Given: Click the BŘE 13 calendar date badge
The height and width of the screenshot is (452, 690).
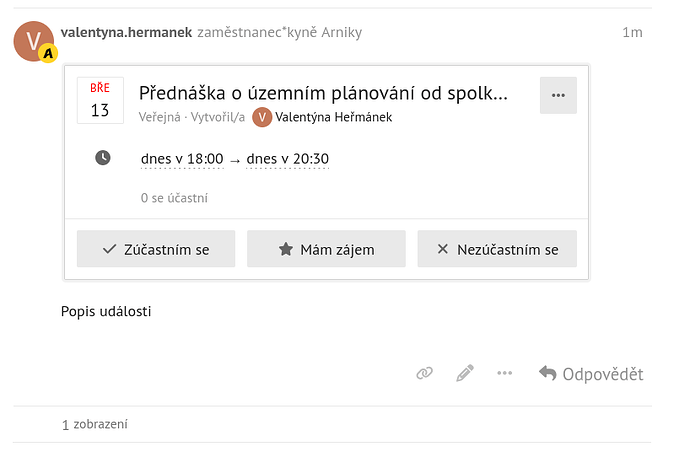Looking at the screenshot, I should tap(100, 101).
